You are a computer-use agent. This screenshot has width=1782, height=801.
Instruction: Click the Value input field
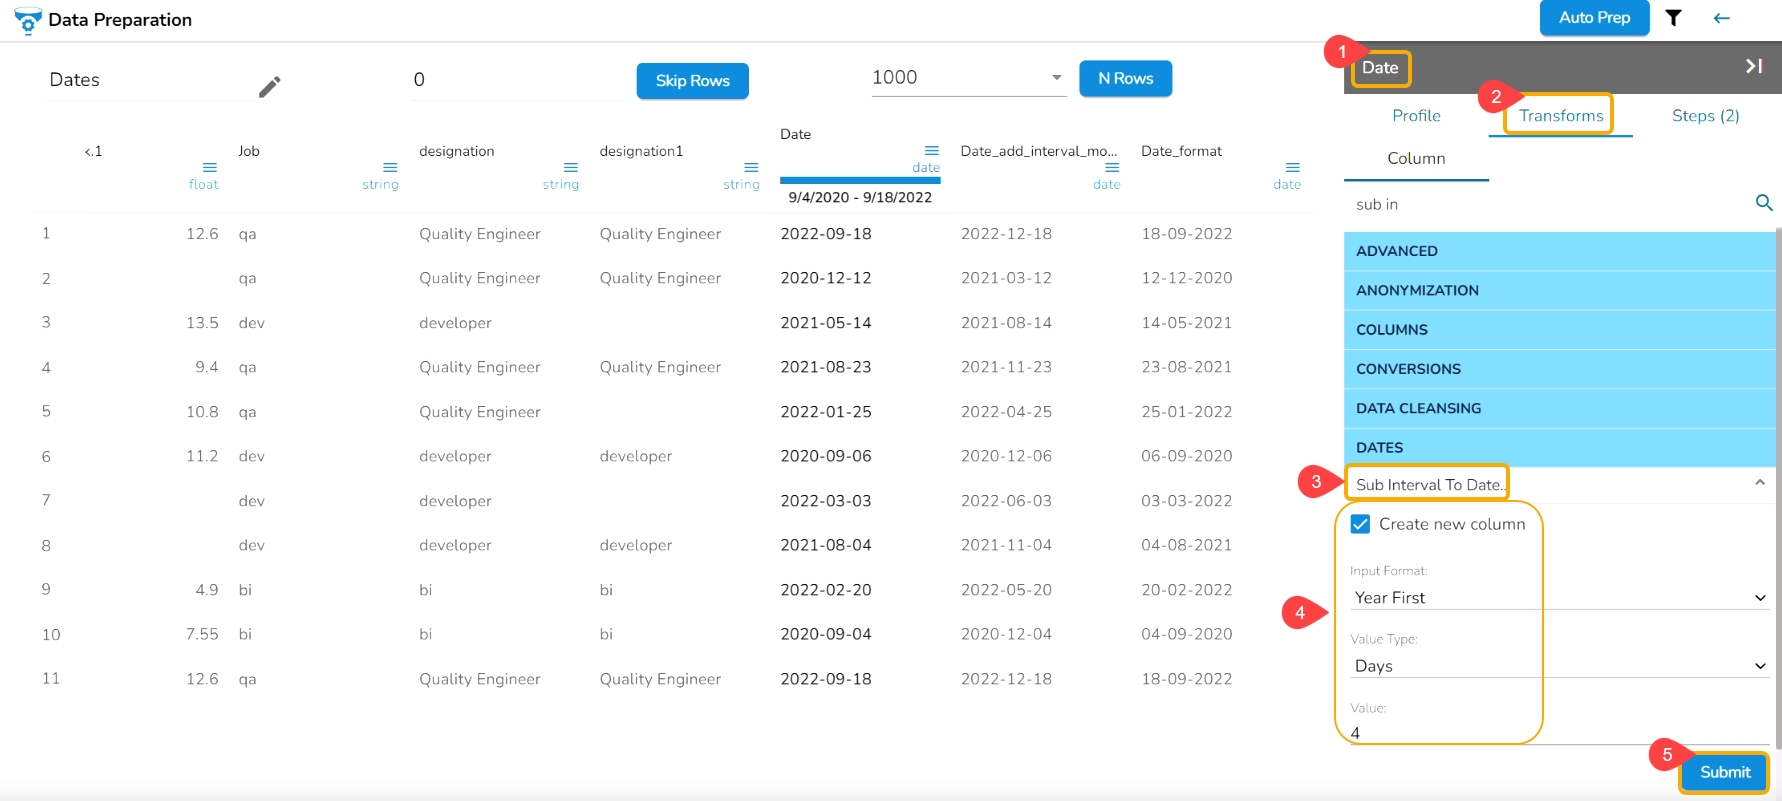(1559, 733)
